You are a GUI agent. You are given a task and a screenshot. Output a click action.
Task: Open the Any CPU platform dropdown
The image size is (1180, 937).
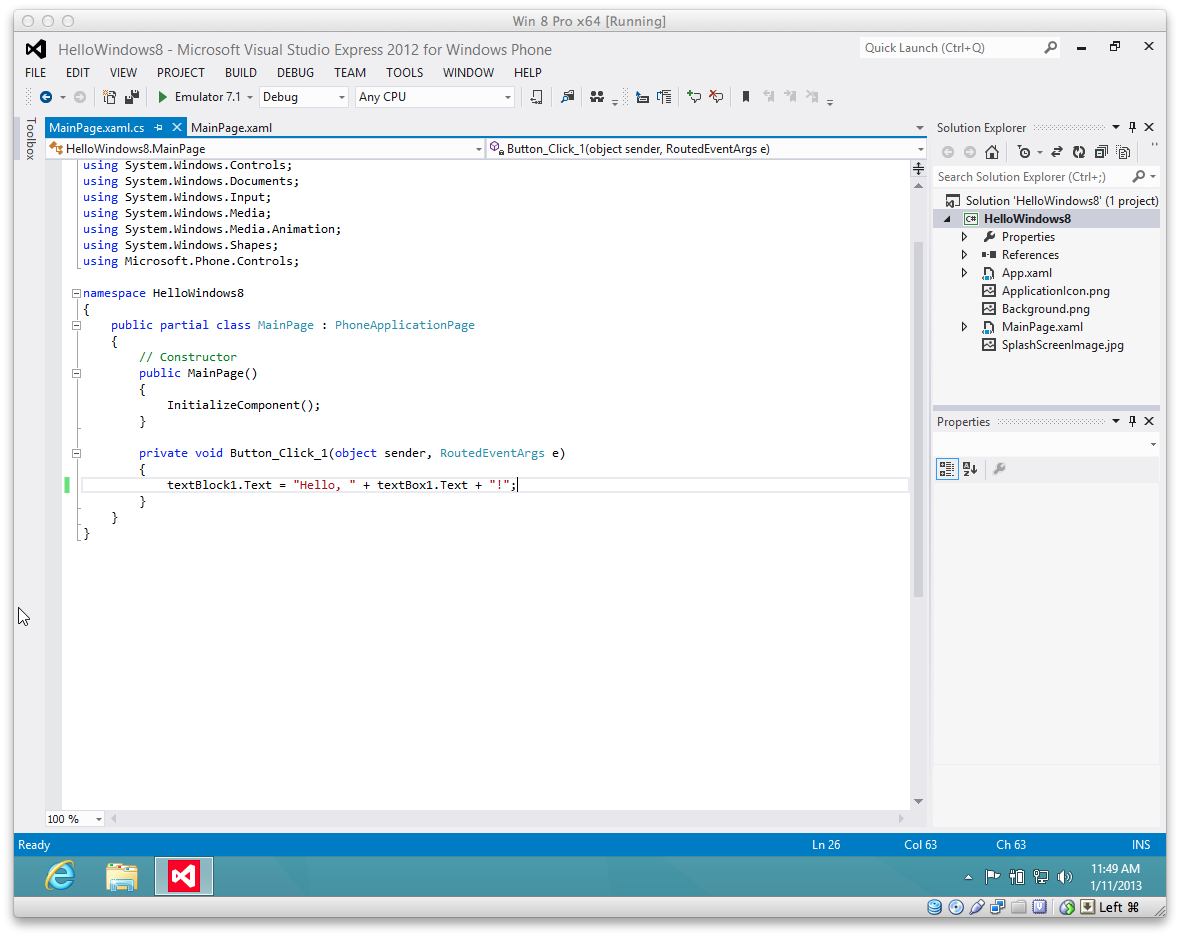coord(434,97)
